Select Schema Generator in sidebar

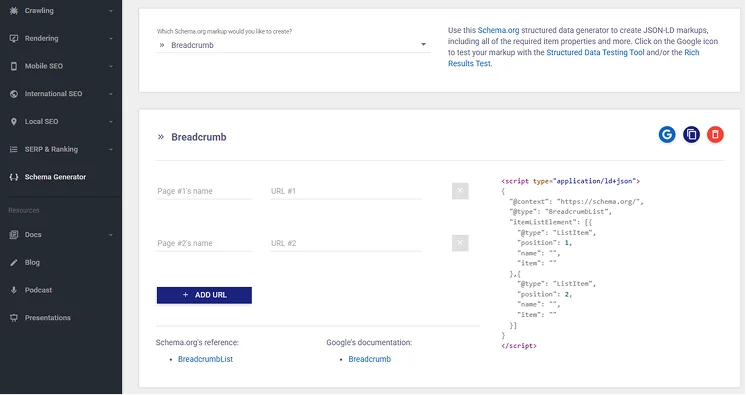click(61, 177)
